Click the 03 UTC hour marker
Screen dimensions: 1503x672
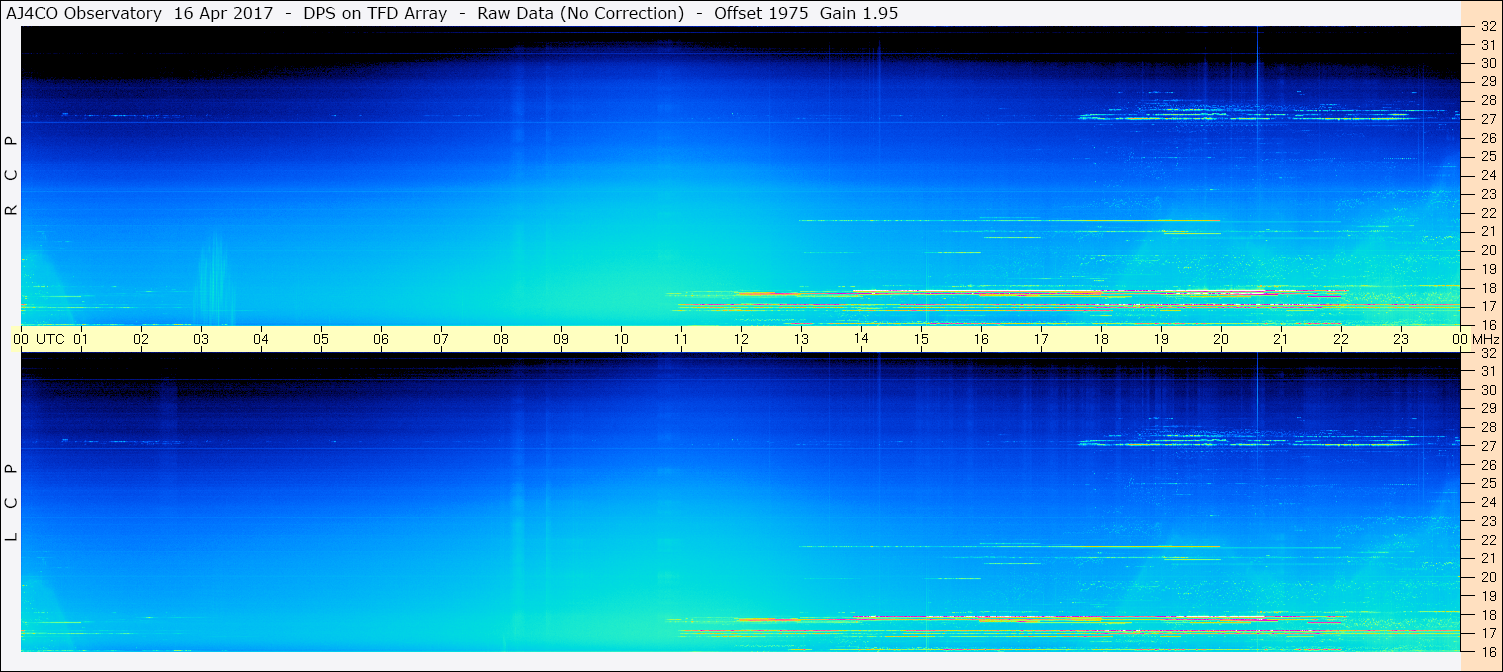coord(201,339)
